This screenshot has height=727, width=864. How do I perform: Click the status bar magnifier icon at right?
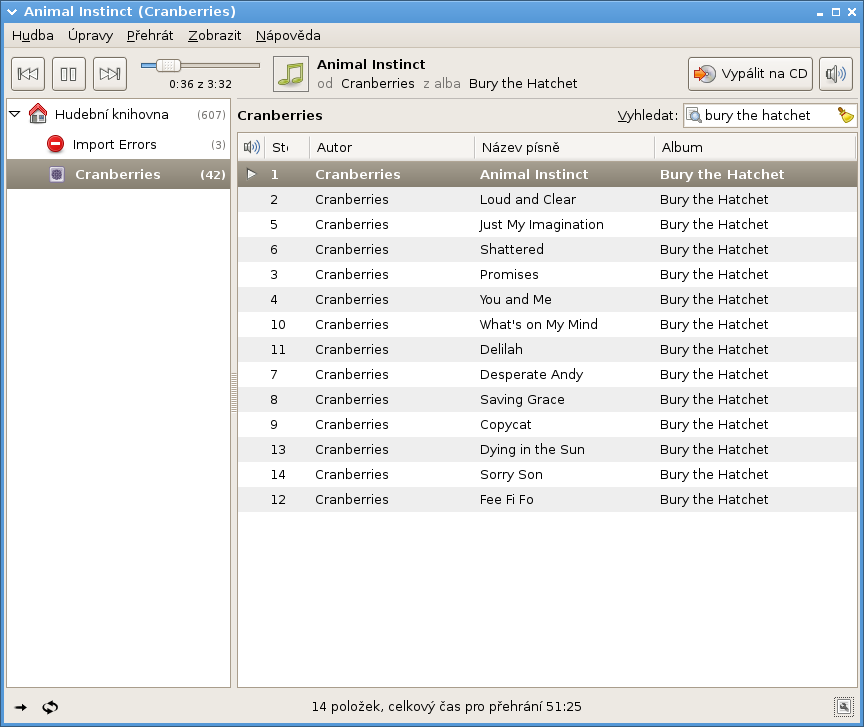(x=844, y=707)
